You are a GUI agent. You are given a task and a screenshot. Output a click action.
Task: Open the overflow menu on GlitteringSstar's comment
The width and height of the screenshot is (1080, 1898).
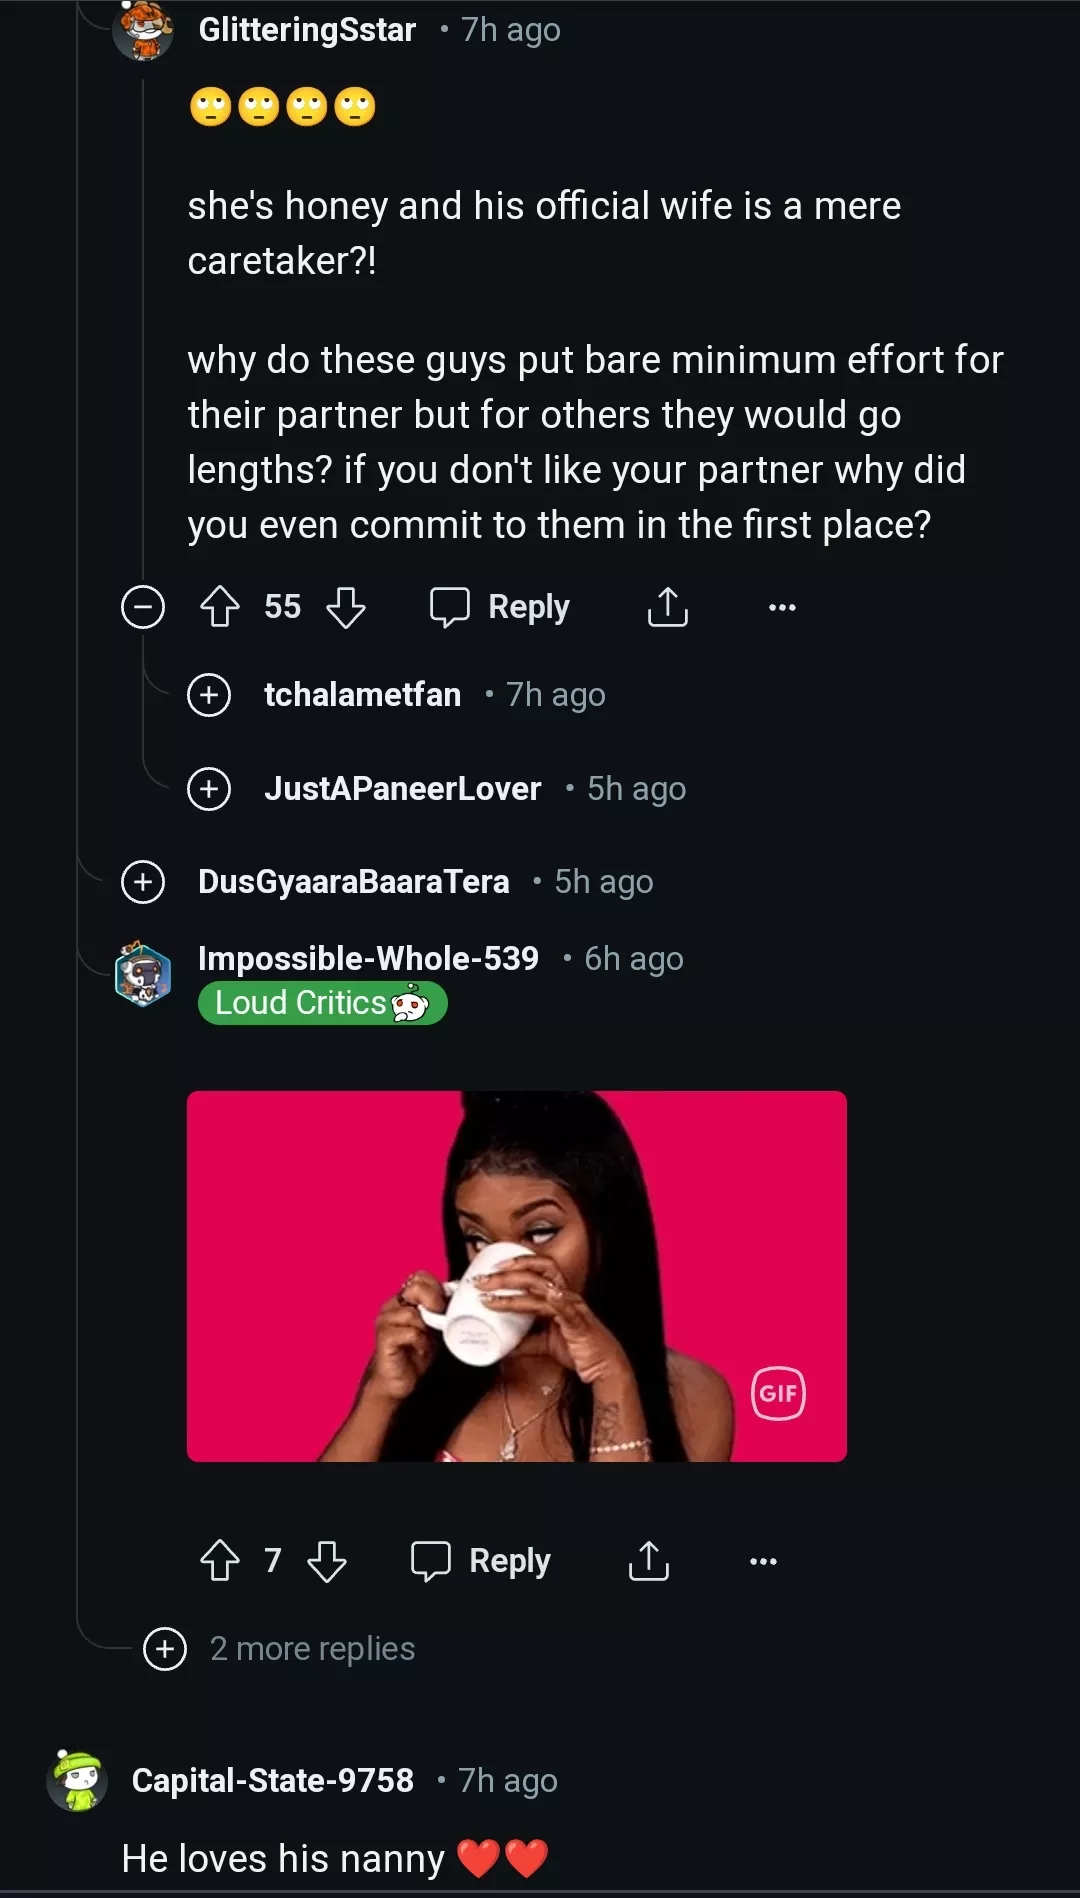coord(783,606)
